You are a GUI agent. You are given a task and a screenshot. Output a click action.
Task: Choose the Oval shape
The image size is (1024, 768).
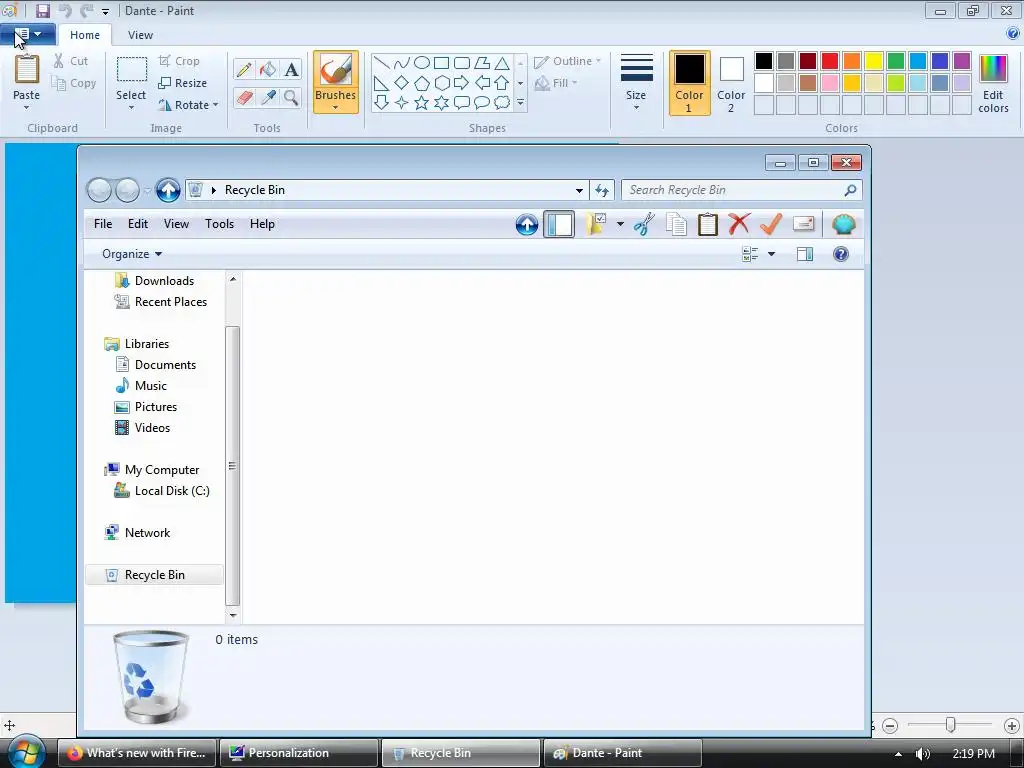click(x=422, y=63)
